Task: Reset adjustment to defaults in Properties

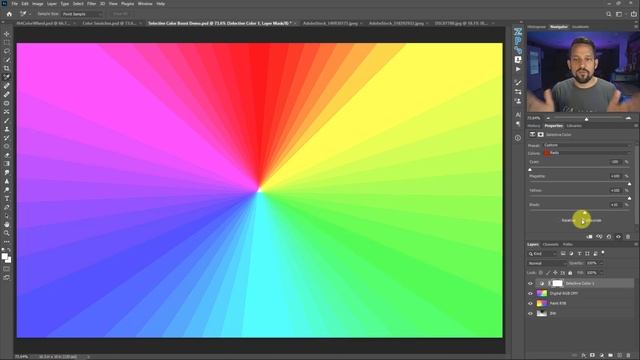Action: pyautogui.click(x=609, y=237)
